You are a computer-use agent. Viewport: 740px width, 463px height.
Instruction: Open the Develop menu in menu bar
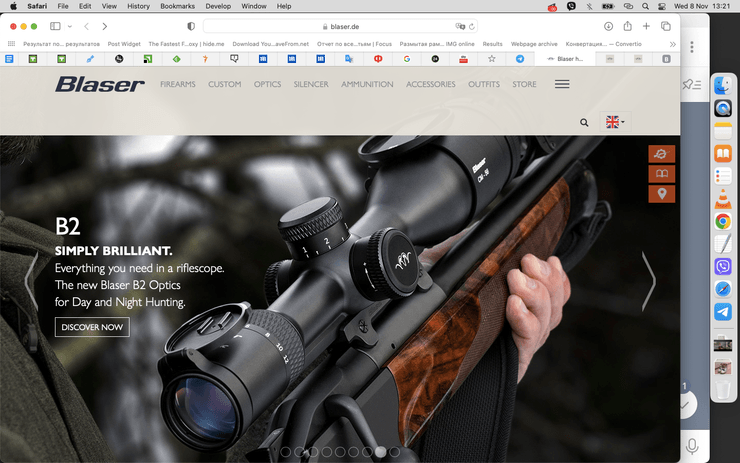218,6
